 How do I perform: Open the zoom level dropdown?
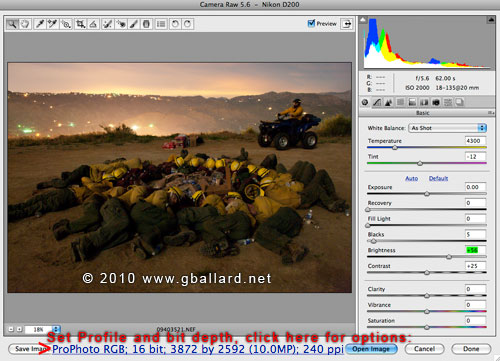pos(56,329)
